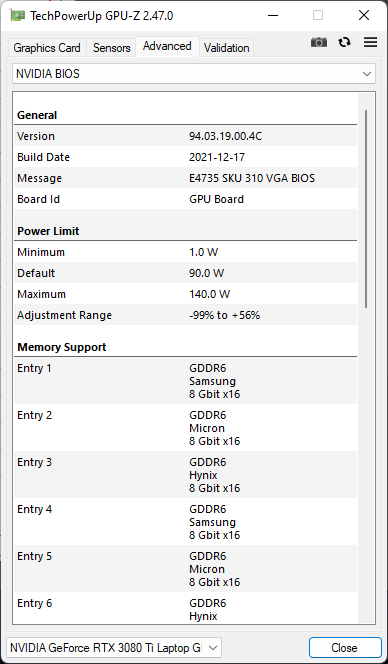
Task: Click the GPU-Z app icon in title bar
Action: tap(17, 16)
